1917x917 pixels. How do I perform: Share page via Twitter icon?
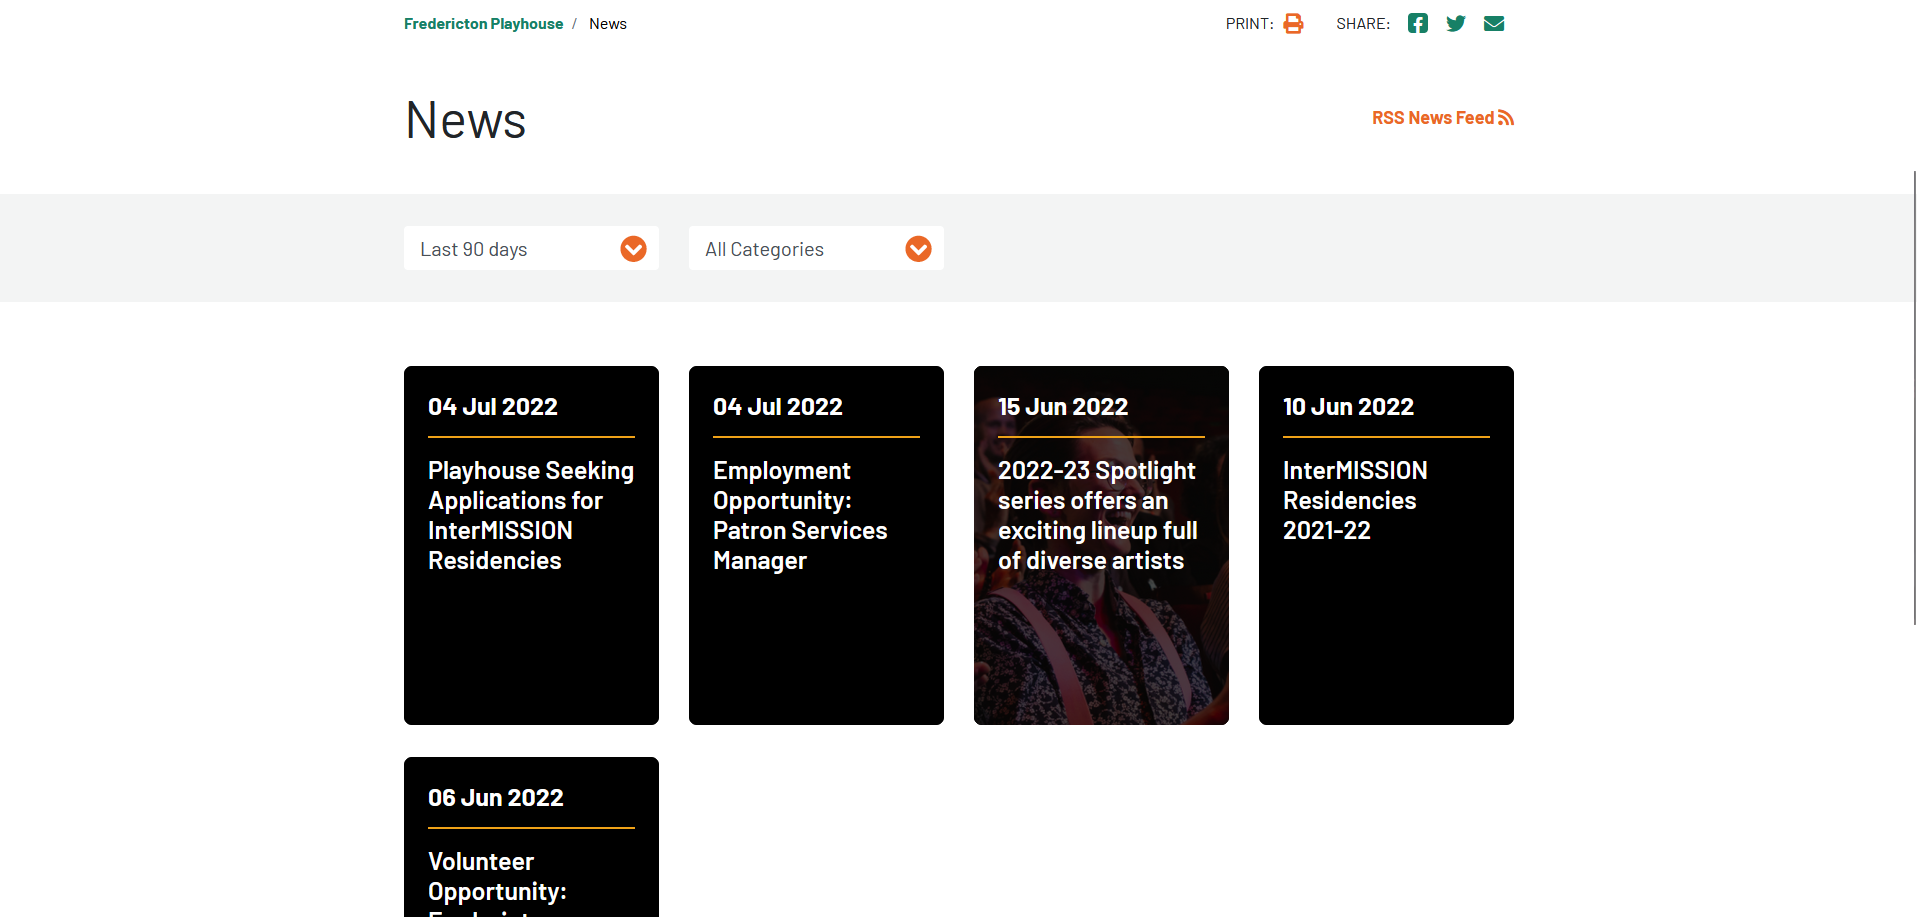pos(1455,24)
